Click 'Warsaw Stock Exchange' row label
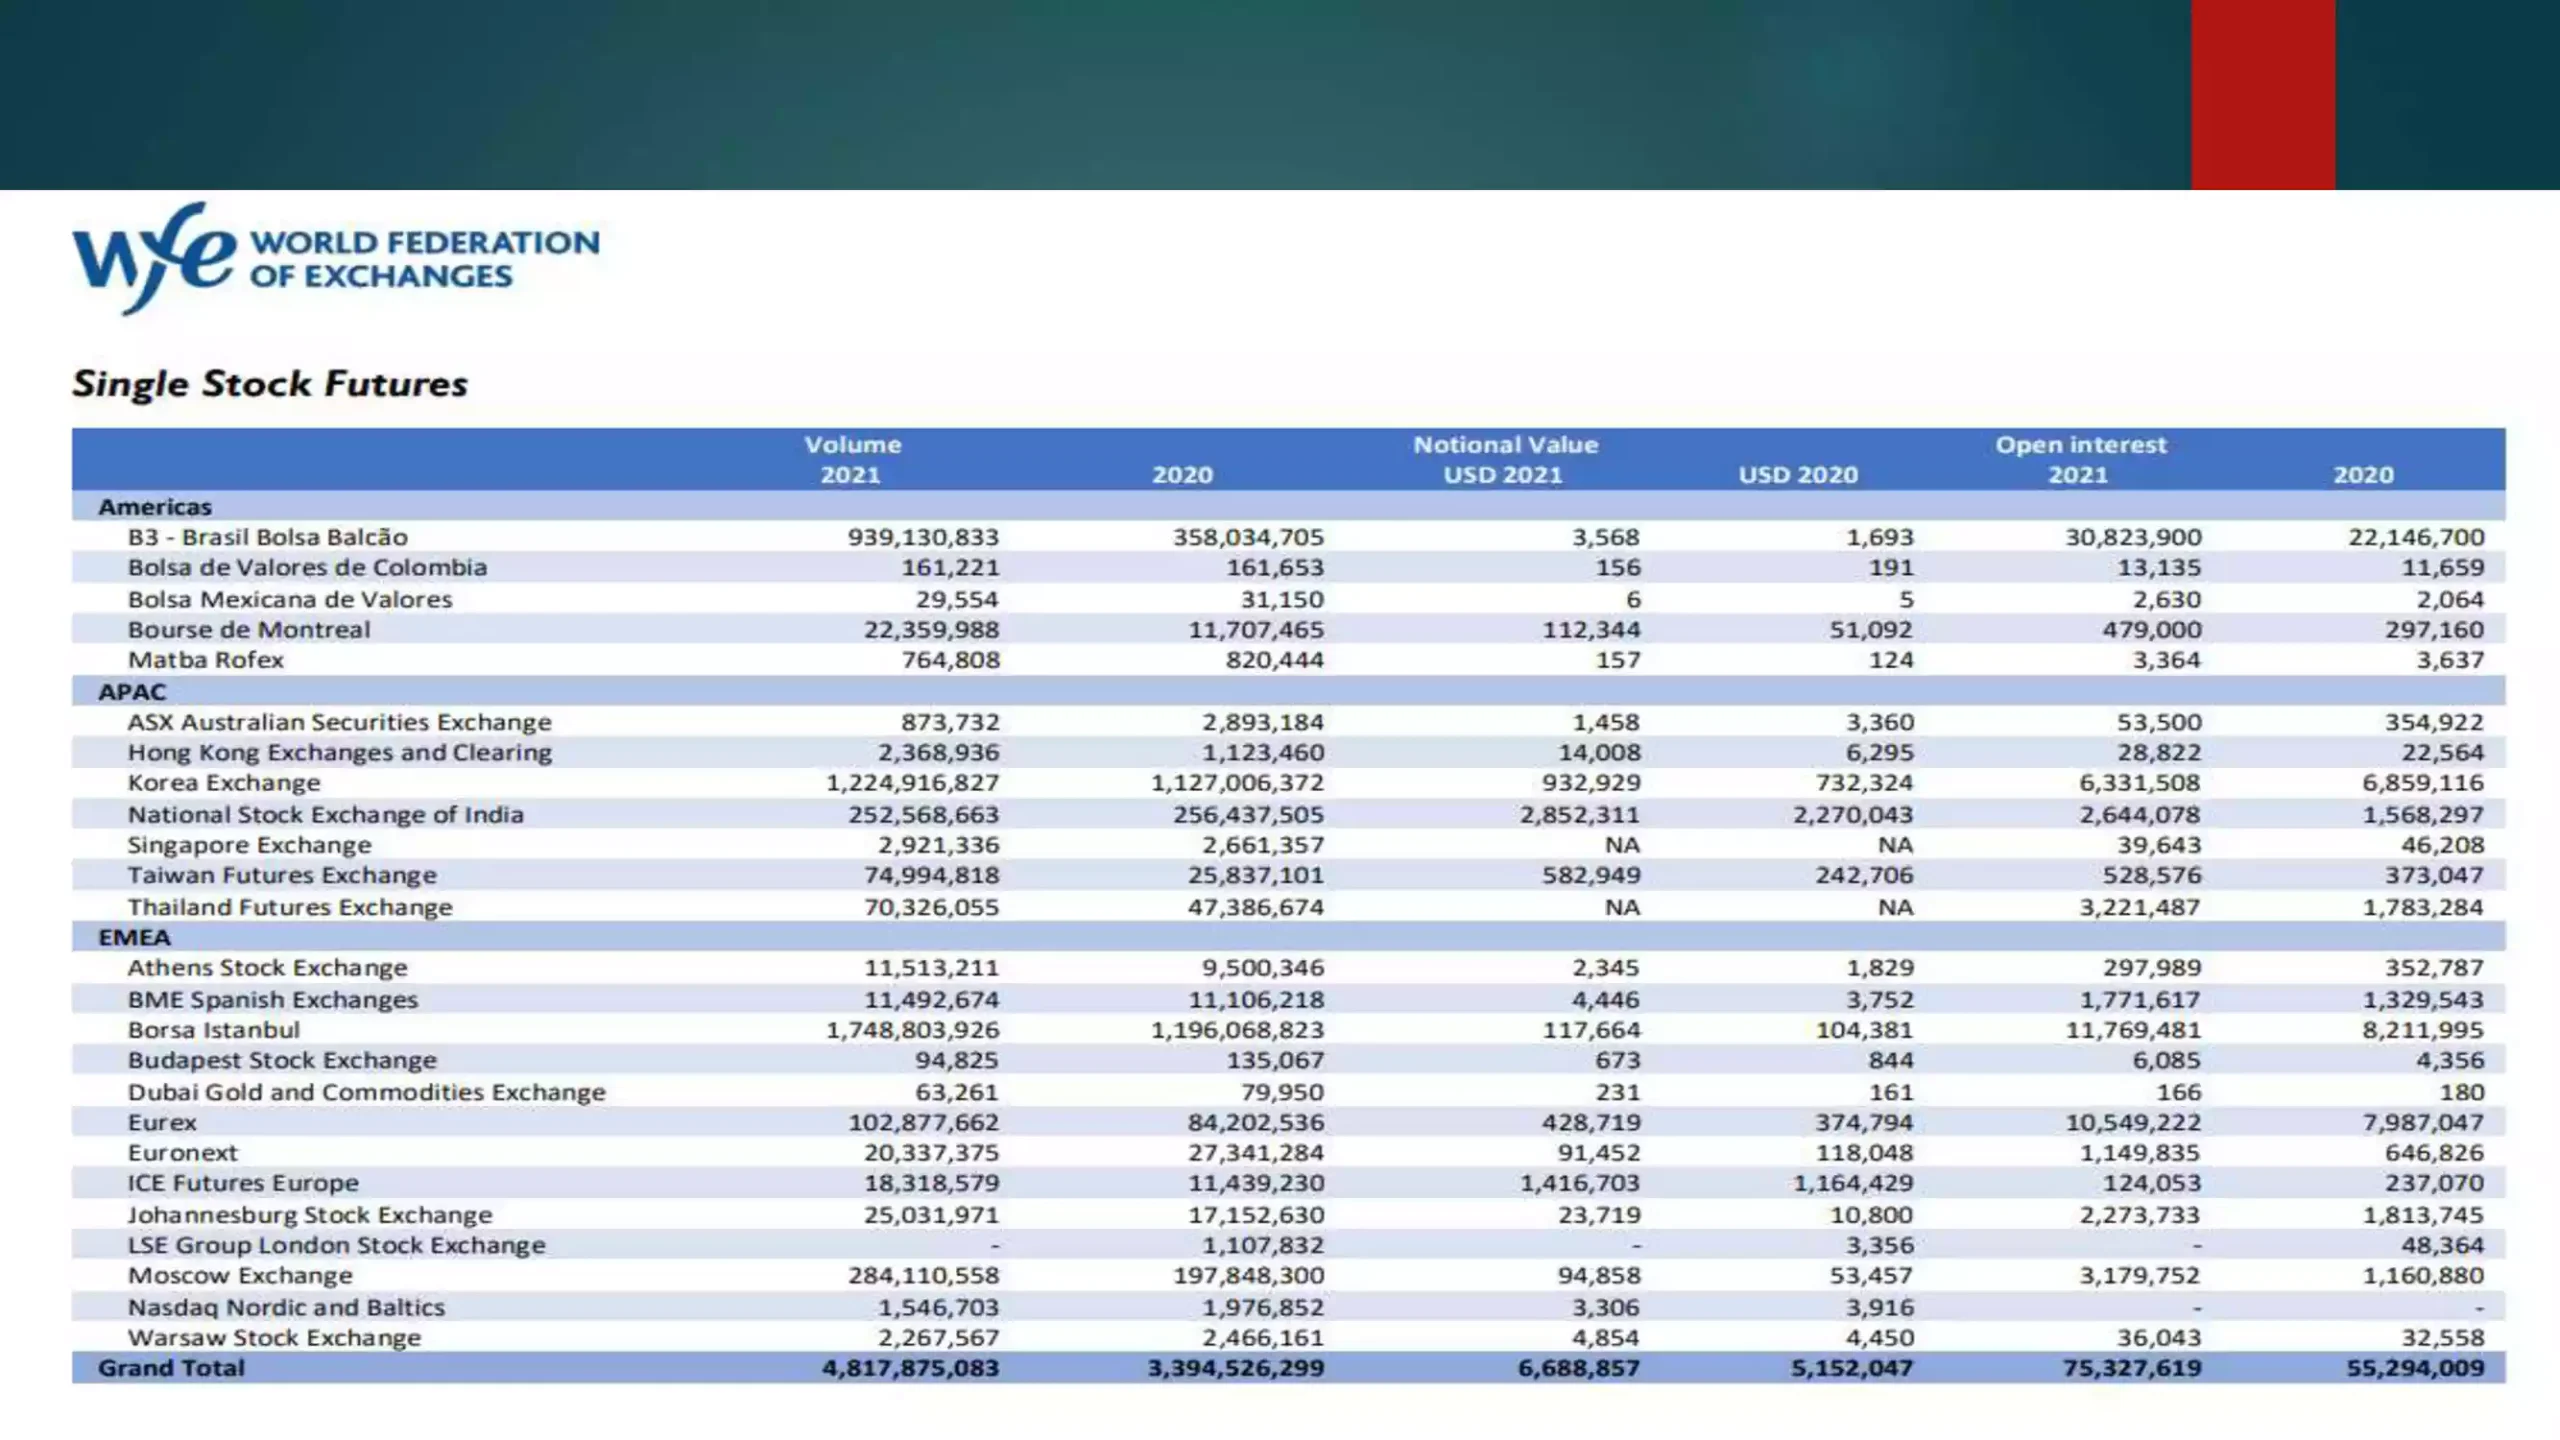The width and height of the screenshot is (2560, 1440). 274,1338
